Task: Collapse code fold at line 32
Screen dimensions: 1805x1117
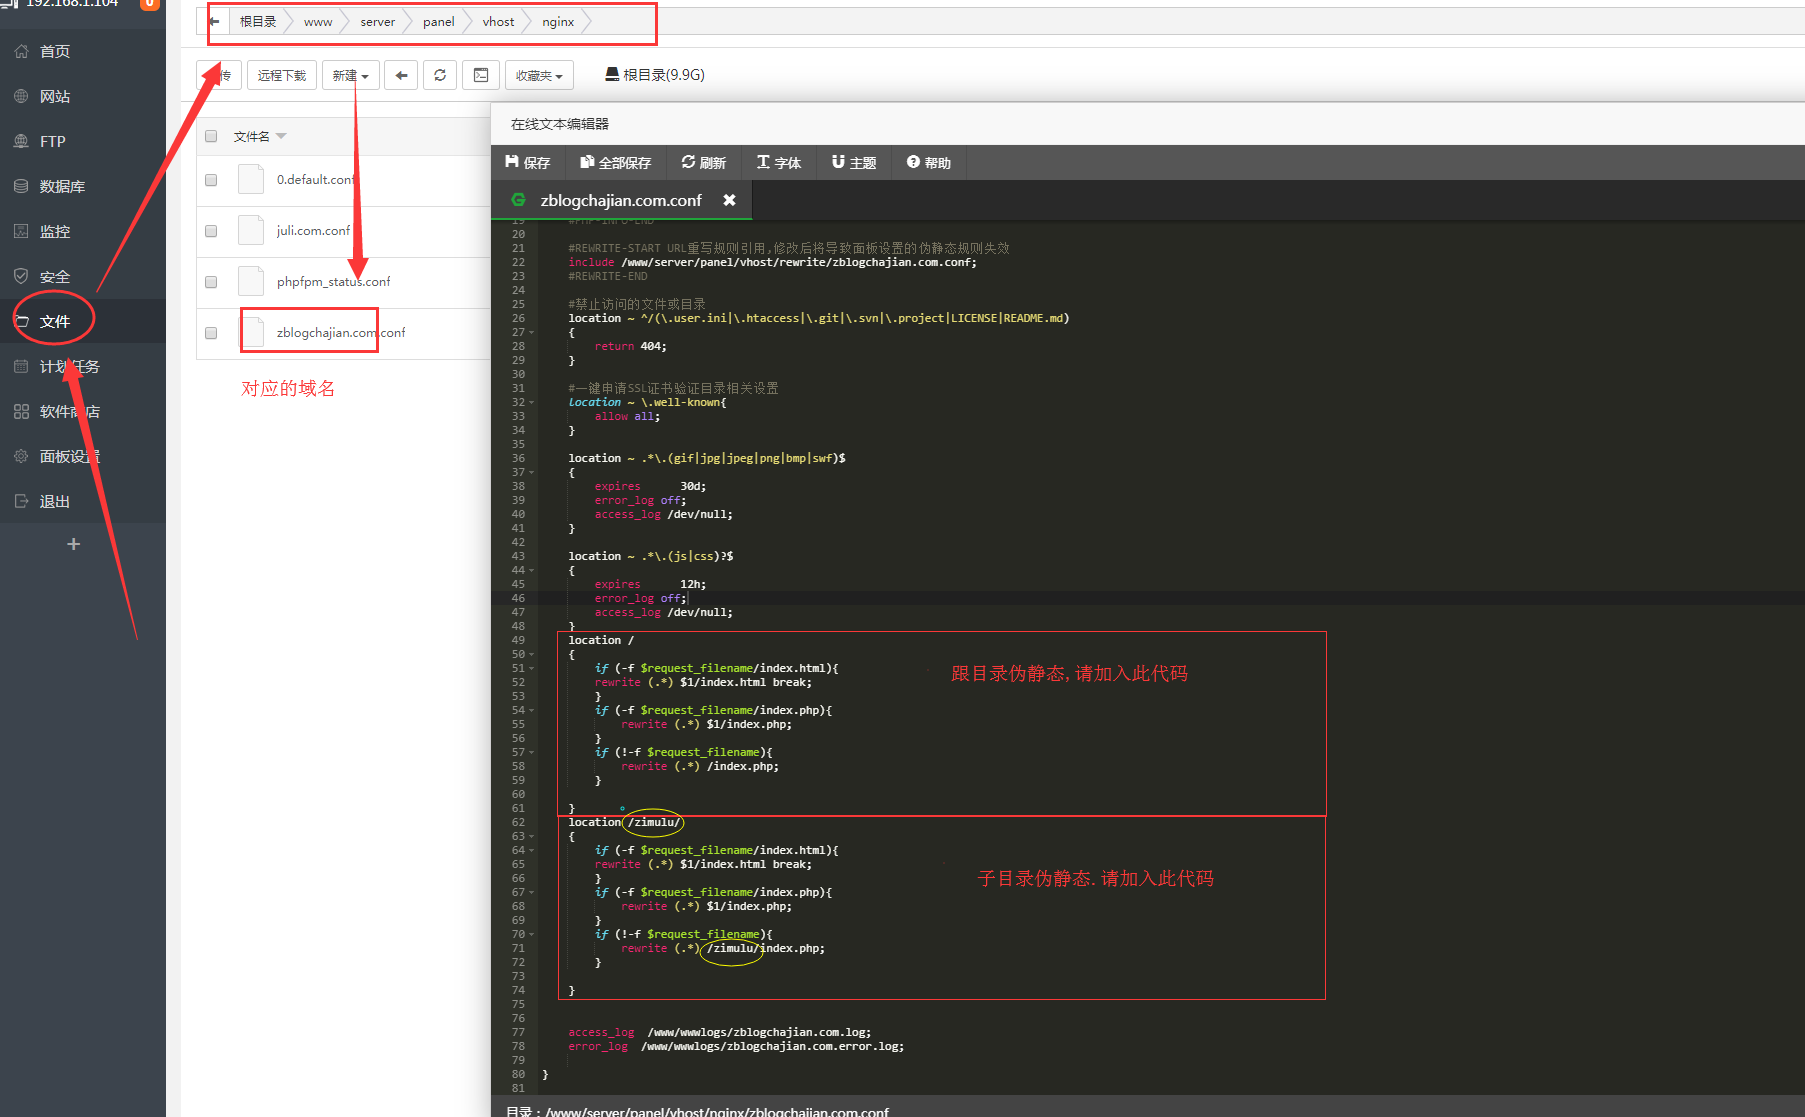Action: tap(532, 403)
